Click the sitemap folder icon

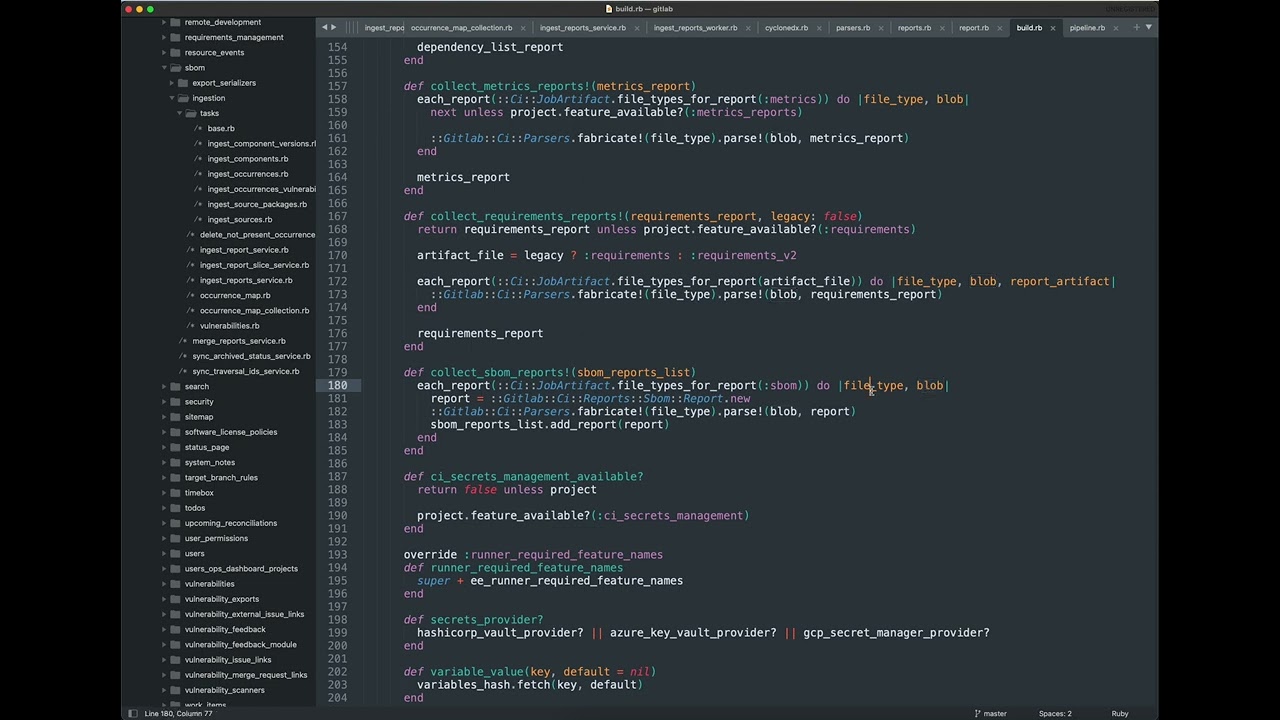(176, 417)
